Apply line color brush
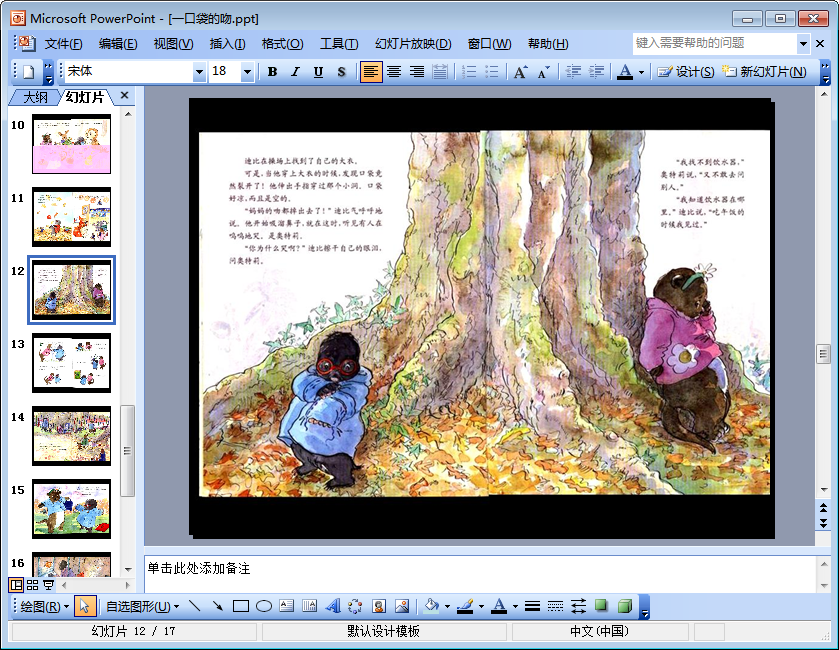 466,606
